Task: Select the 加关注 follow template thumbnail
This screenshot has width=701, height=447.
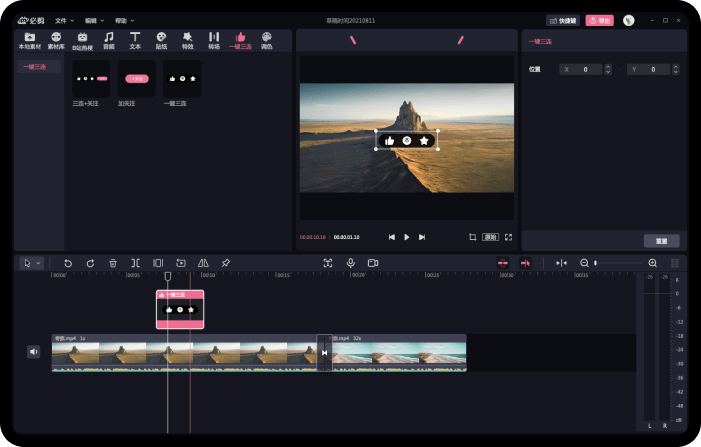Action: (136, 78)
